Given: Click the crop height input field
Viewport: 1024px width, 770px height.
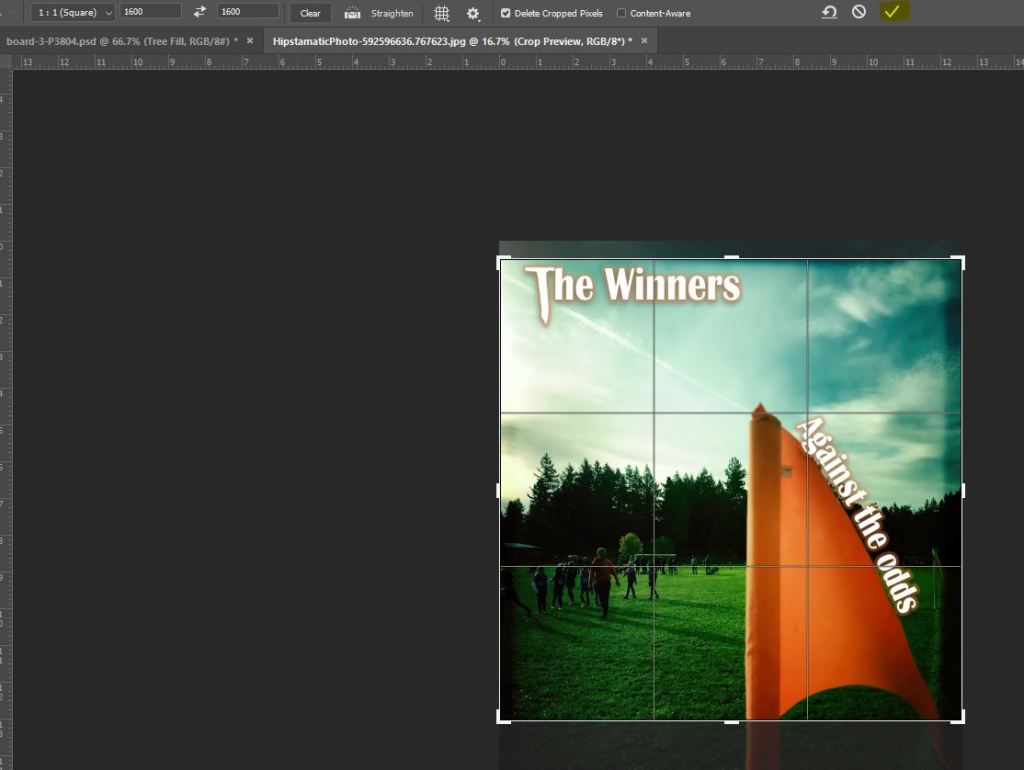Looking at the screenshot, I should 248,12.
